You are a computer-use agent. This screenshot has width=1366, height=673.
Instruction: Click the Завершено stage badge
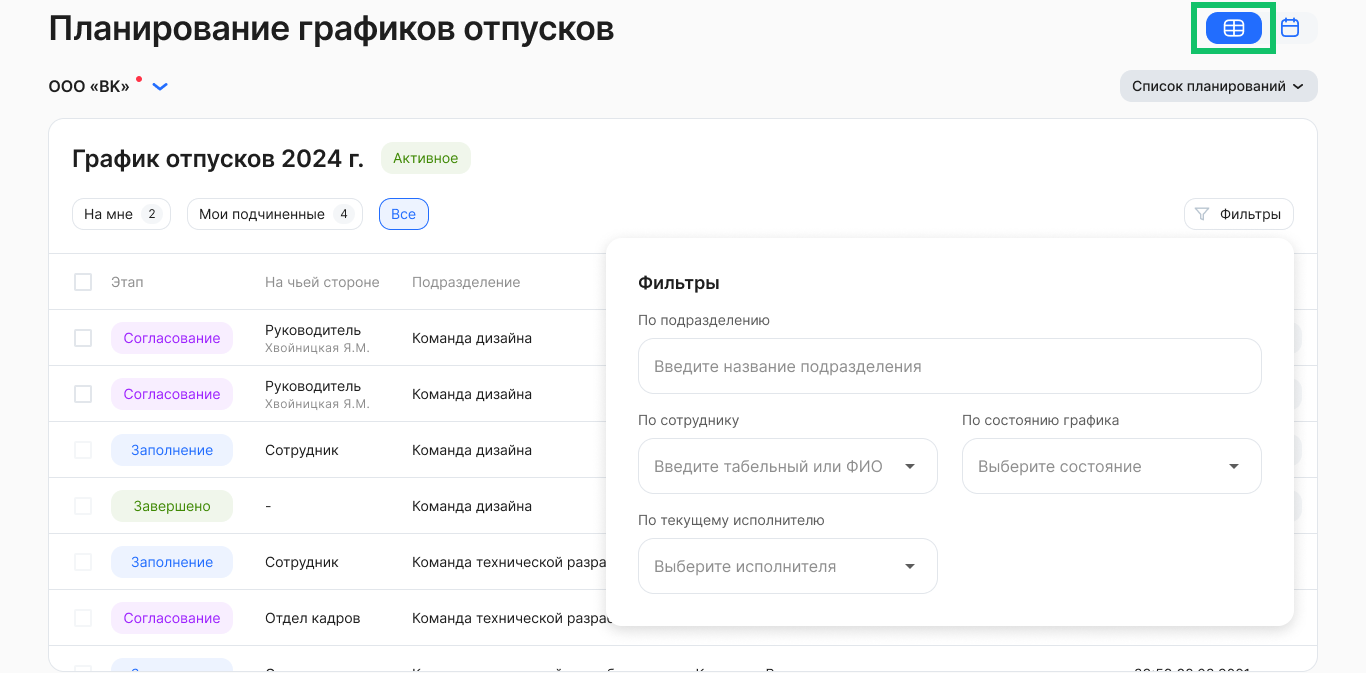[172, 506]
